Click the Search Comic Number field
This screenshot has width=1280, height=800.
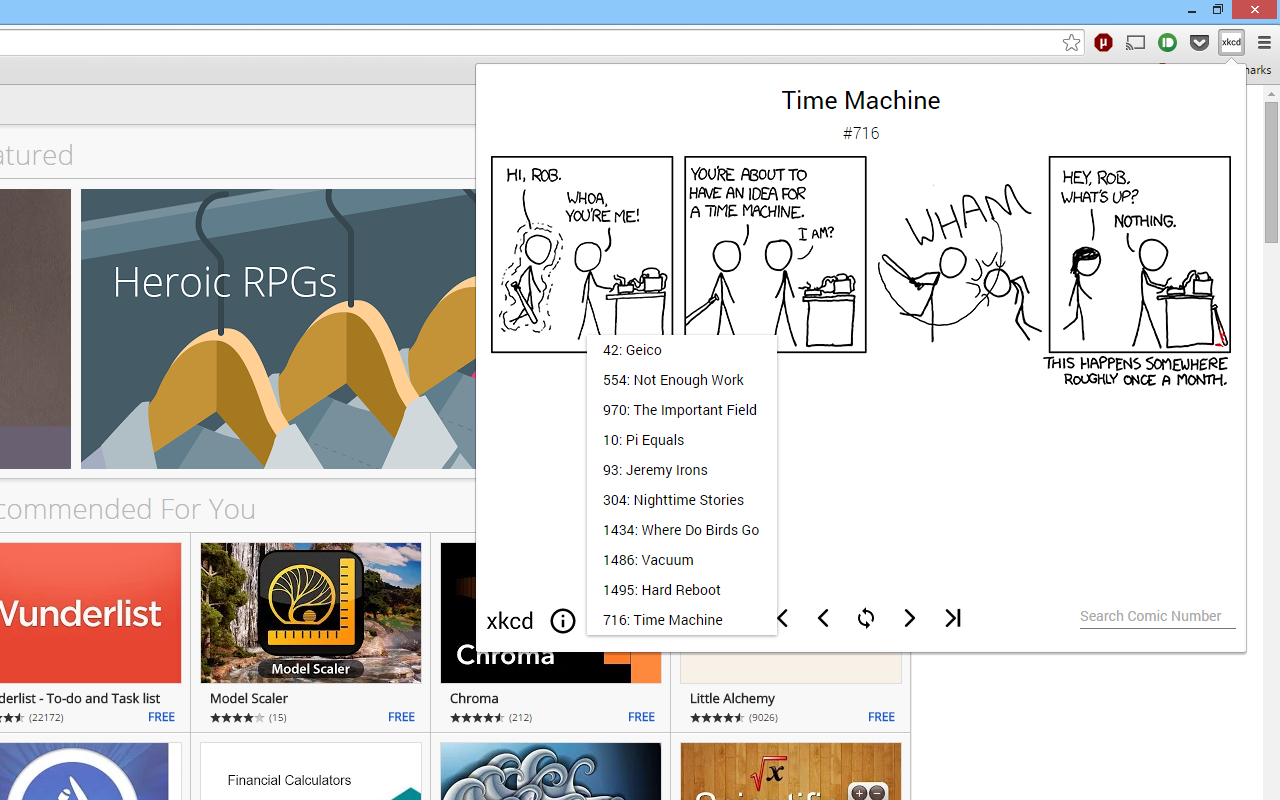coord(1157,616)
